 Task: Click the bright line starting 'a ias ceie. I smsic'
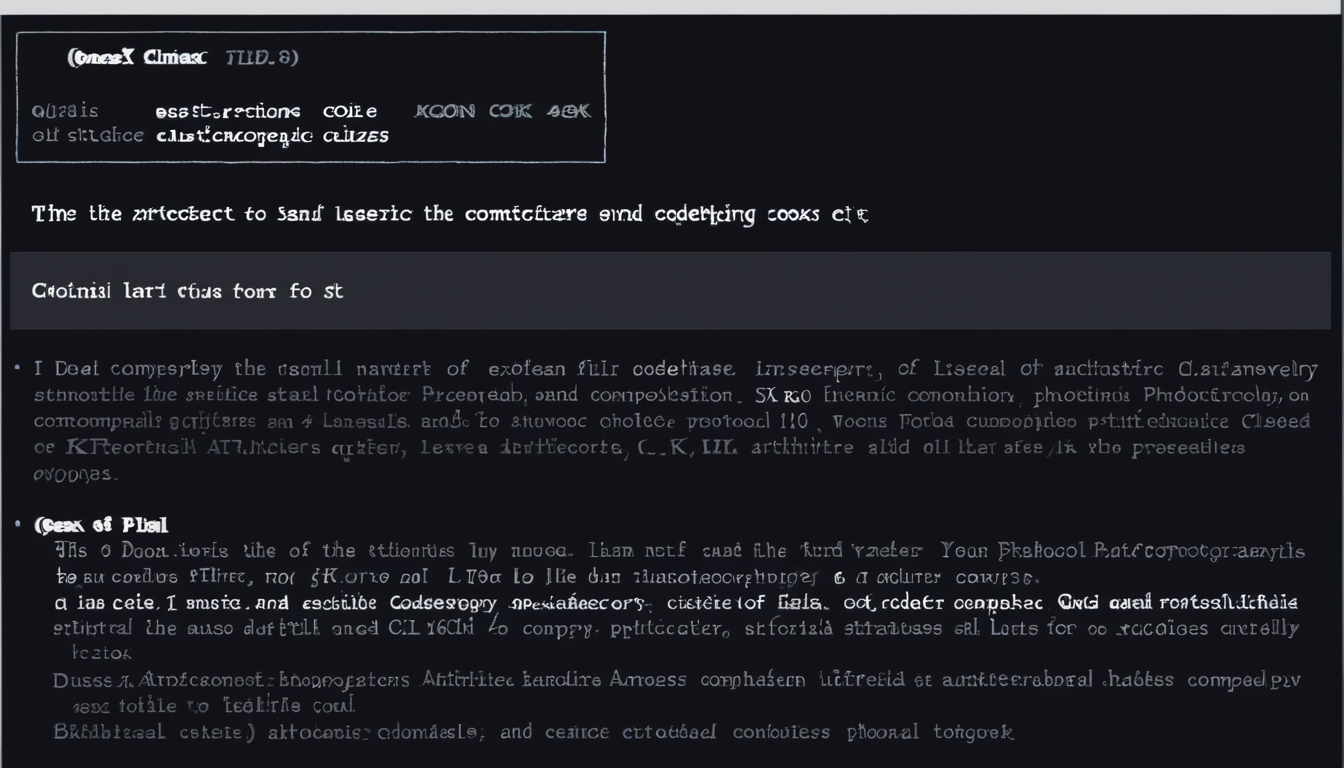tap(675, 603)
